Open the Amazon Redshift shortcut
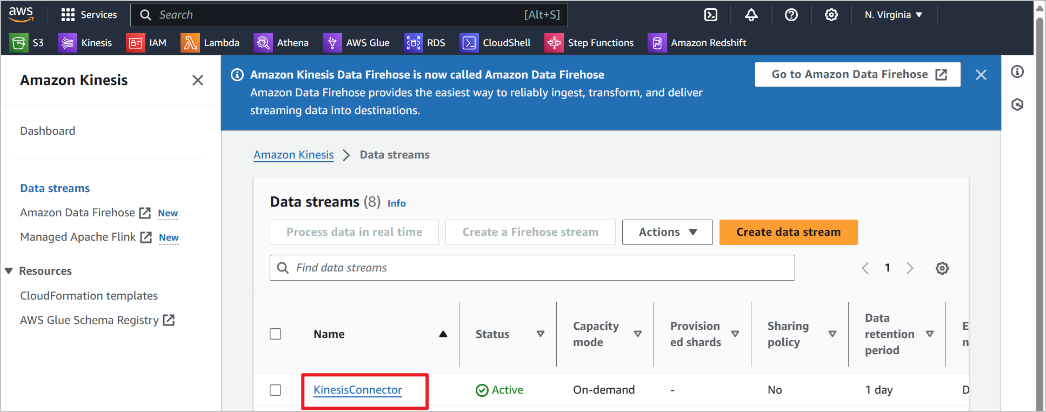 coord(697,43)
